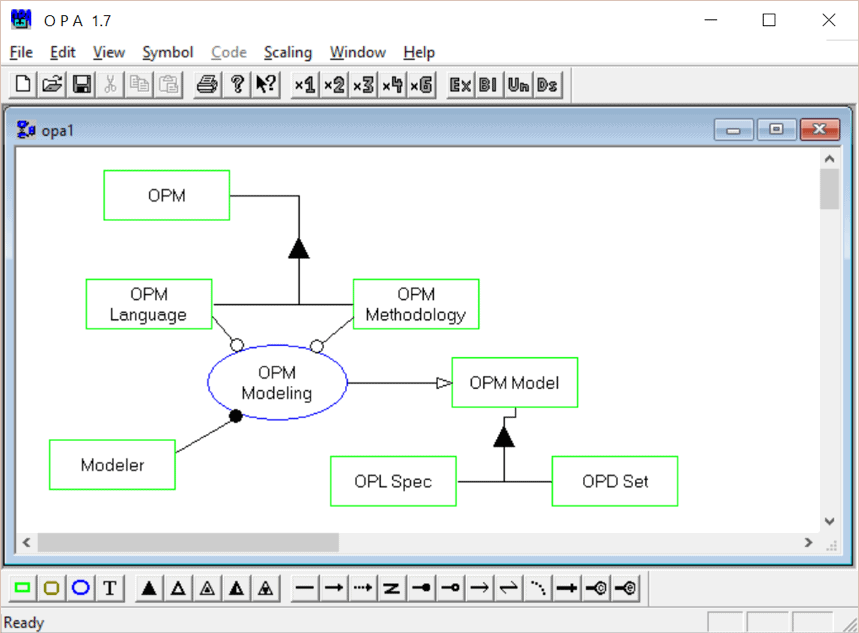The height and width of the screenshot is (633, 859).
Task: Select the green rectangle object tool
Action: (x=22, y=588)
